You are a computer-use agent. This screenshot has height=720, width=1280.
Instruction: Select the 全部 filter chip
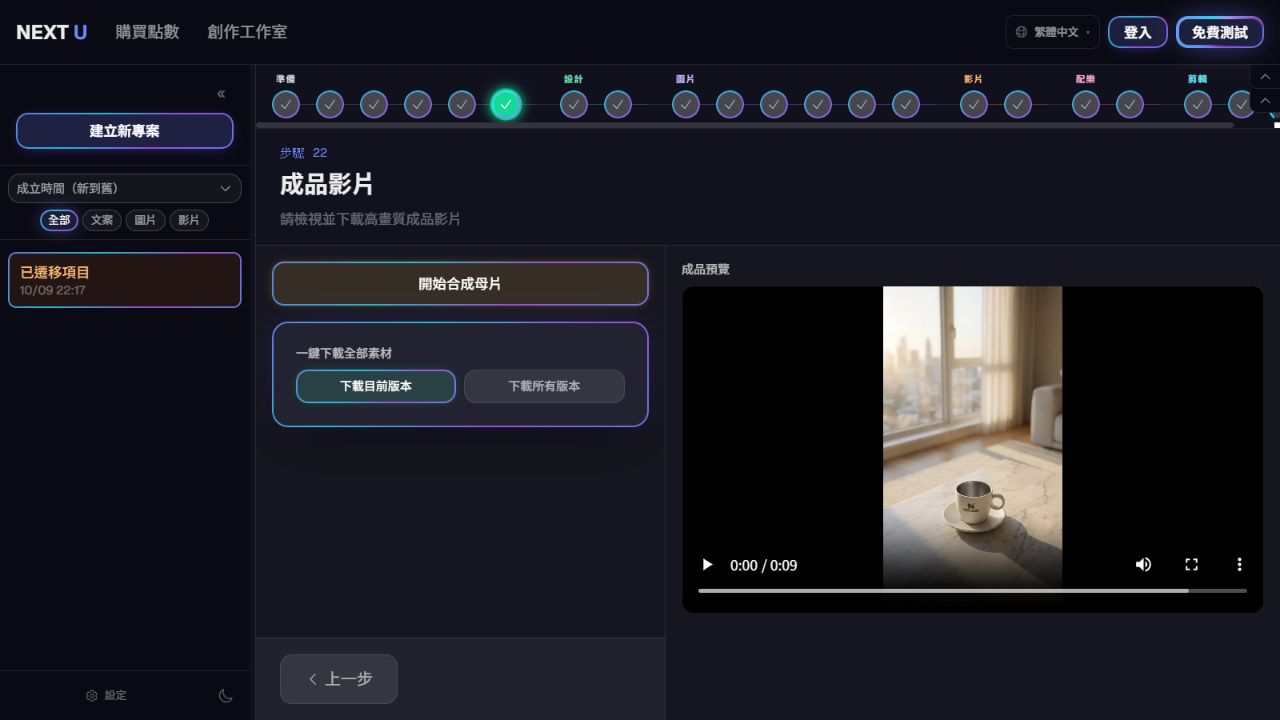(x=59, y=220)
